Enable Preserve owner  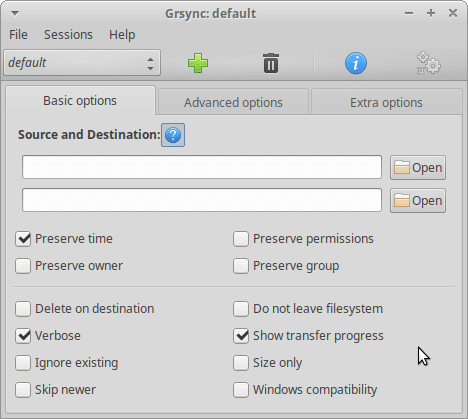(x=23, y=266)
